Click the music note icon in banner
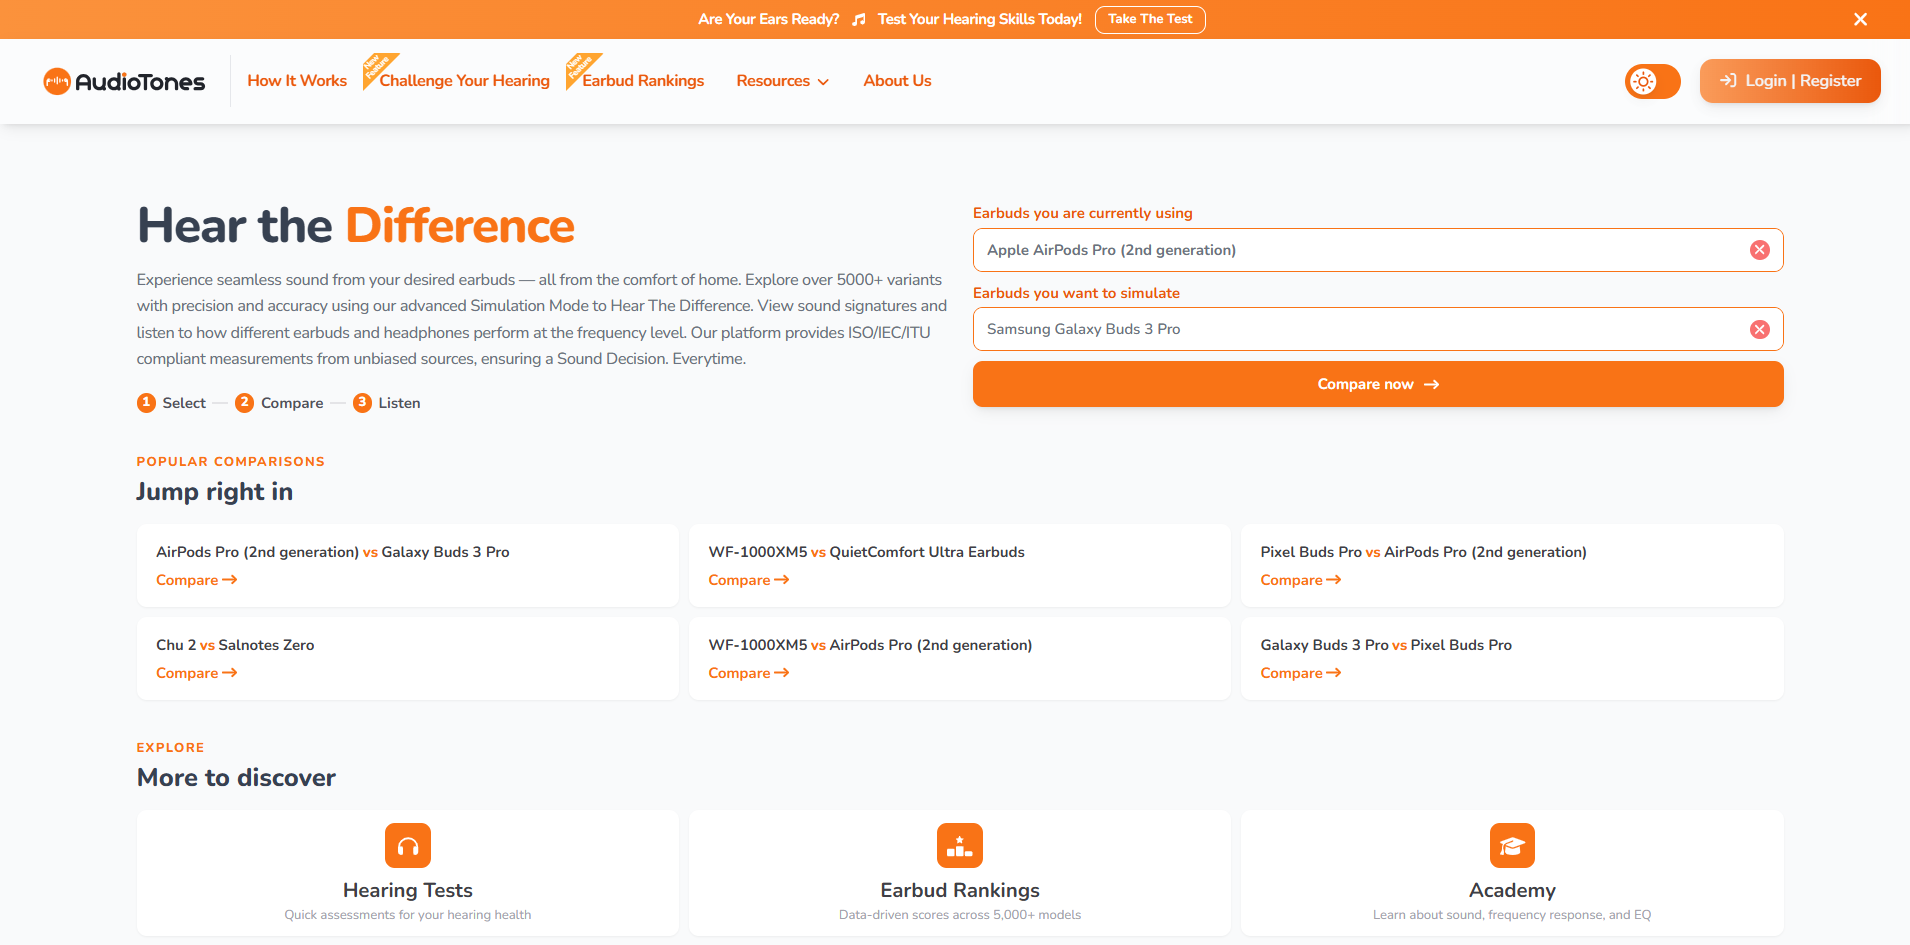1910x945 pixels. click(x=858, y=19)
